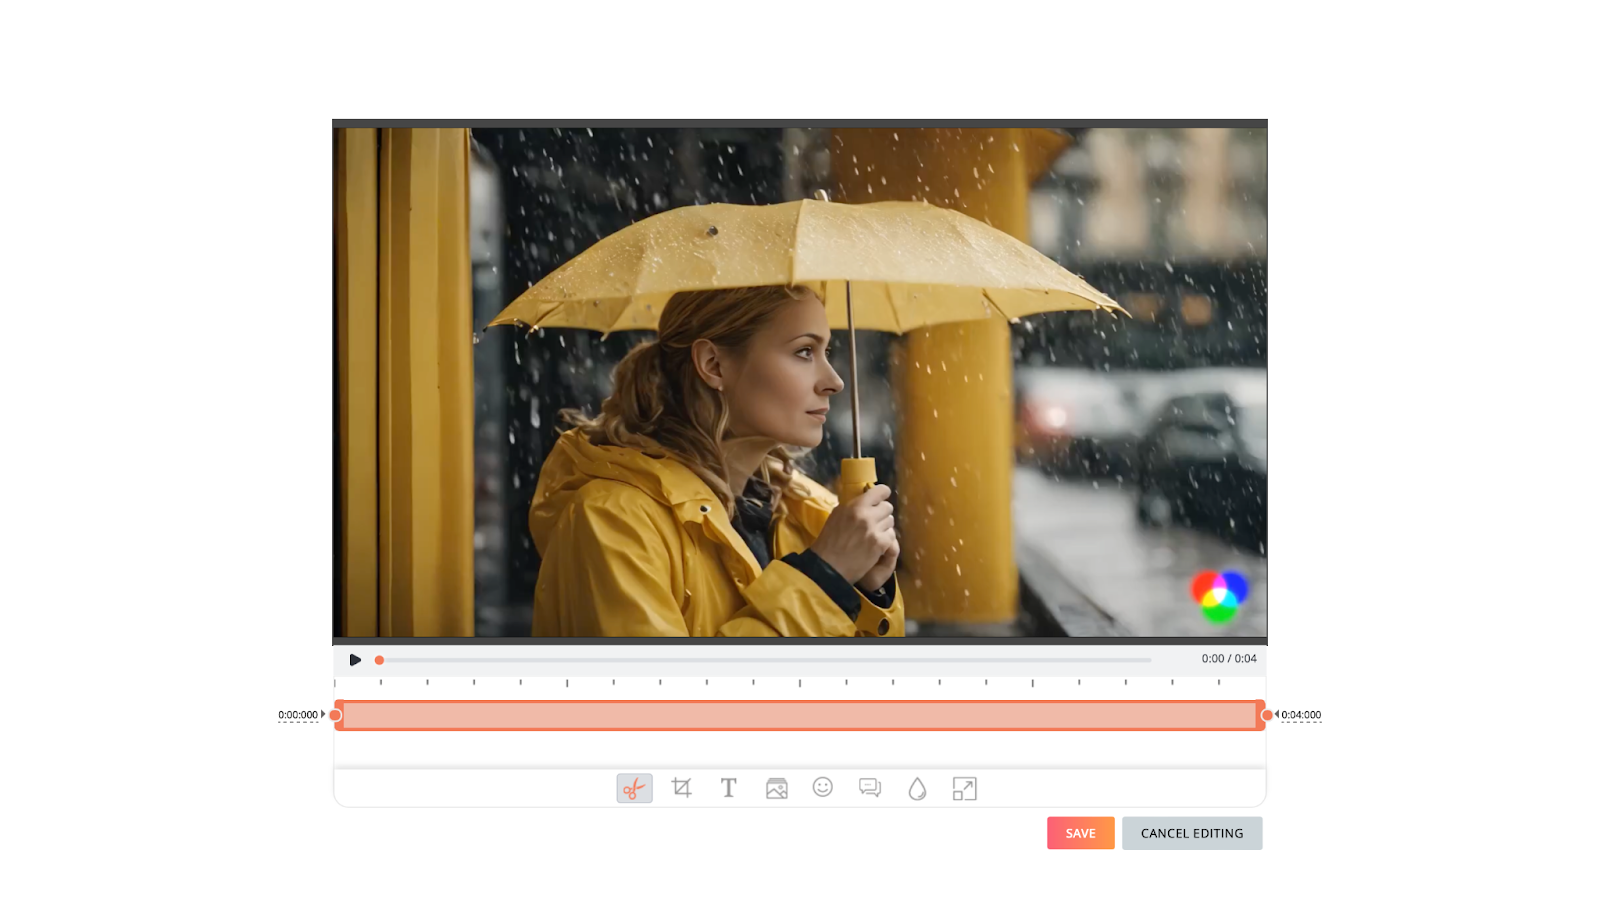Open the emoji sticker tool
The height and width of the screenshot is (907, 1600).
pos(823,787)
